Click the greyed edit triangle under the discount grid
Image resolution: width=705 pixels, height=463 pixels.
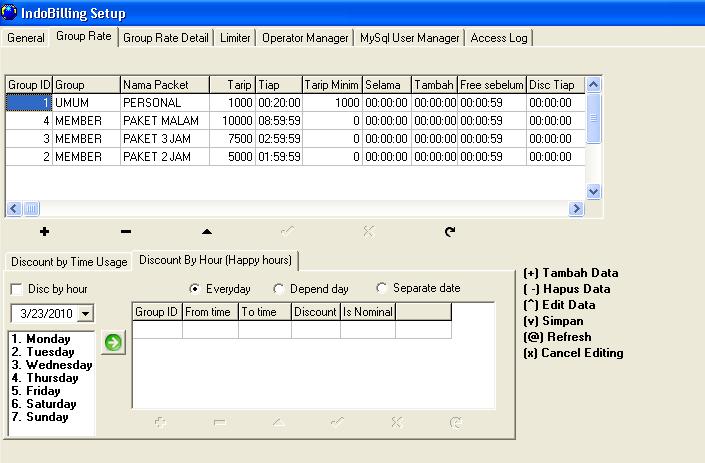click(279, 422)
